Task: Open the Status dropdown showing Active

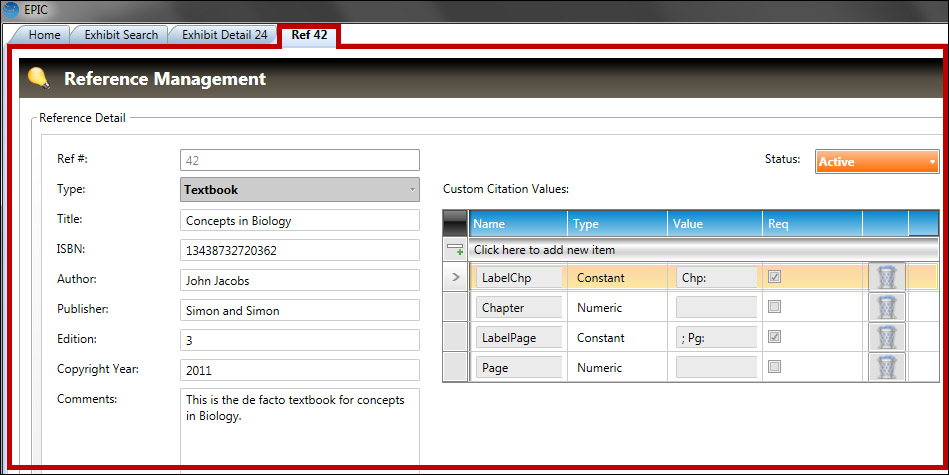Action: click(877, 161)
